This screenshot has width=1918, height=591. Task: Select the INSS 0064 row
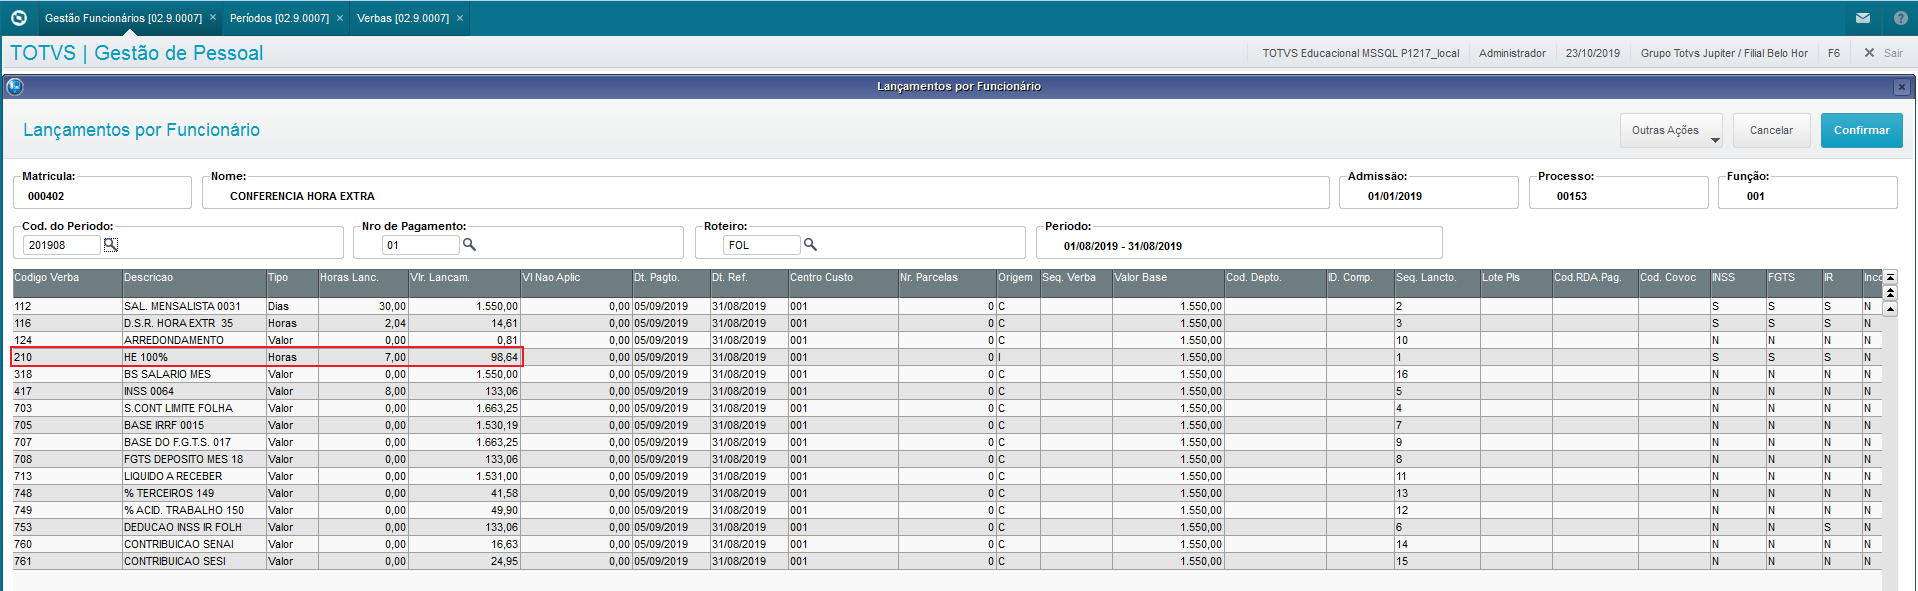tap(947, 391)
